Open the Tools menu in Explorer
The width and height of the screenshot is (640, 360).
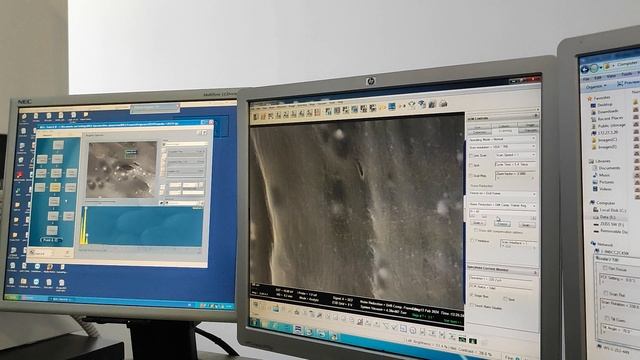(x=626, y=75)
